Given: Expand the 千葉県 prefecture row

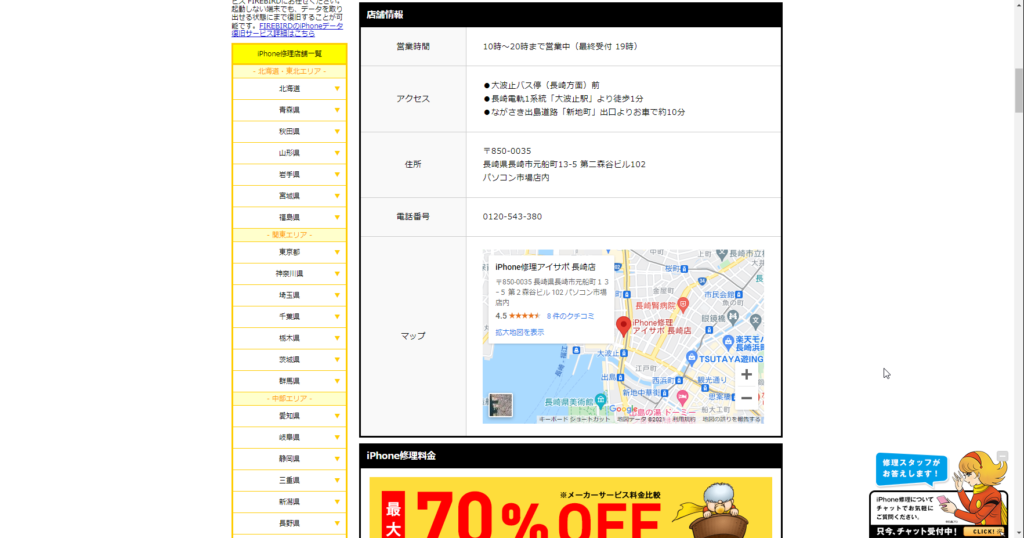Looking at the screenshot, I should coord(289,317).
